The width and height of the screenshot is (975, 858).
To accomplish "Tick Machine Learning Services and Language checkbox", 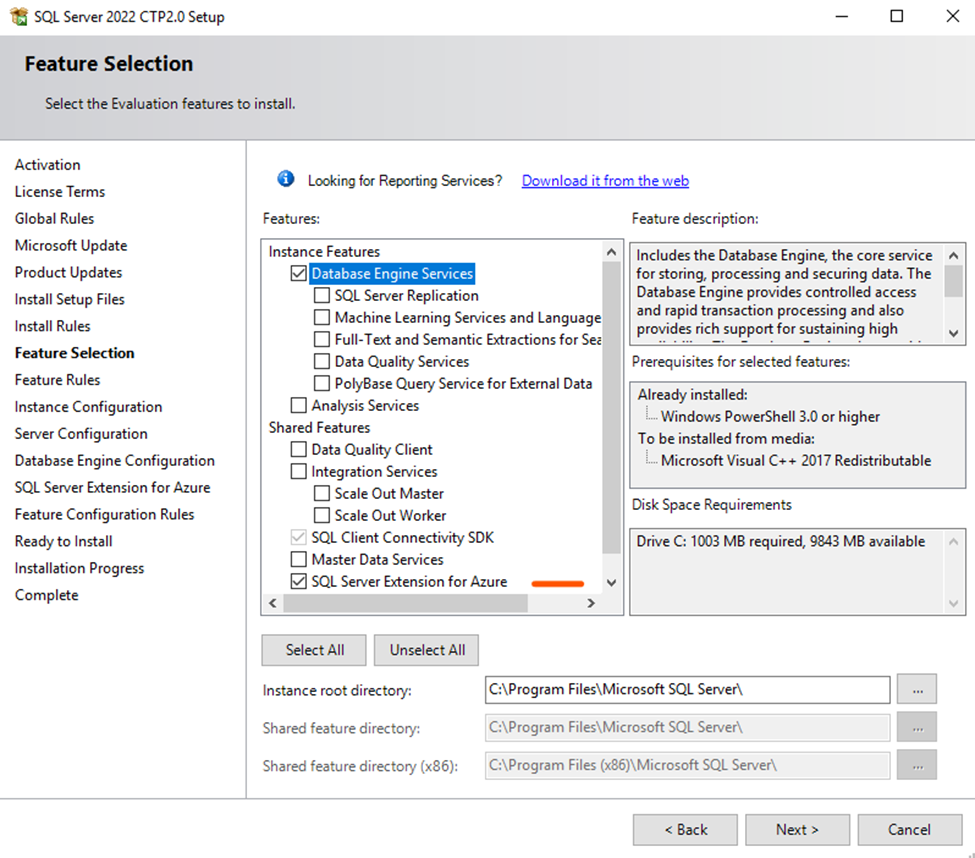I will pyautogui.click(x=321, y=318).
